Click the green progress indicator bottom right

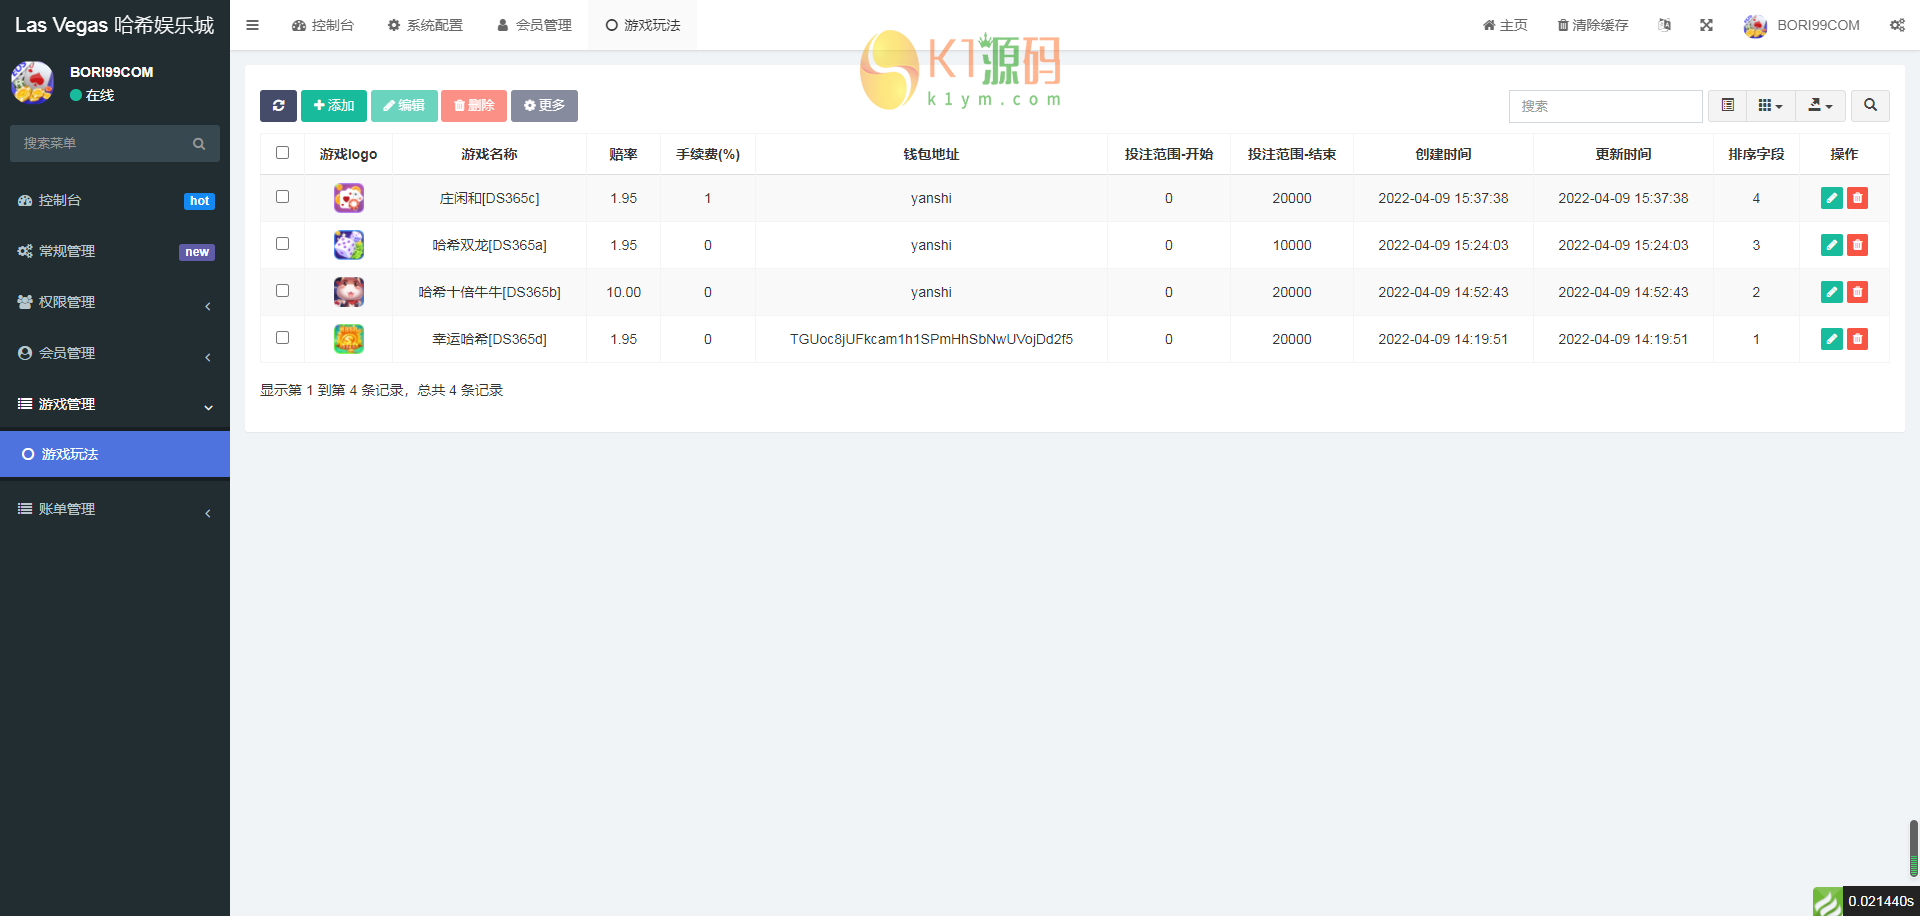(x=1827, y=901)
